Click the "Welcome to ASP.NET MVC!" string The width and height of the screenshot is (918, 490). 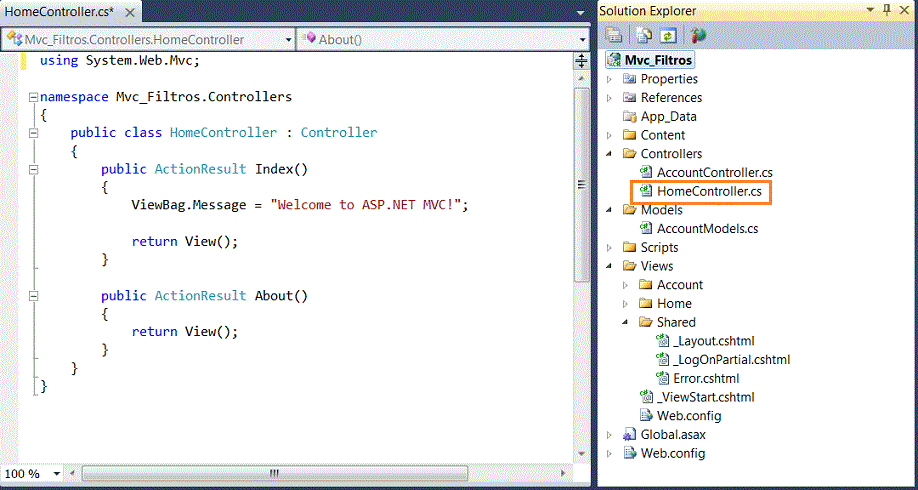click(x=365, y=205)
